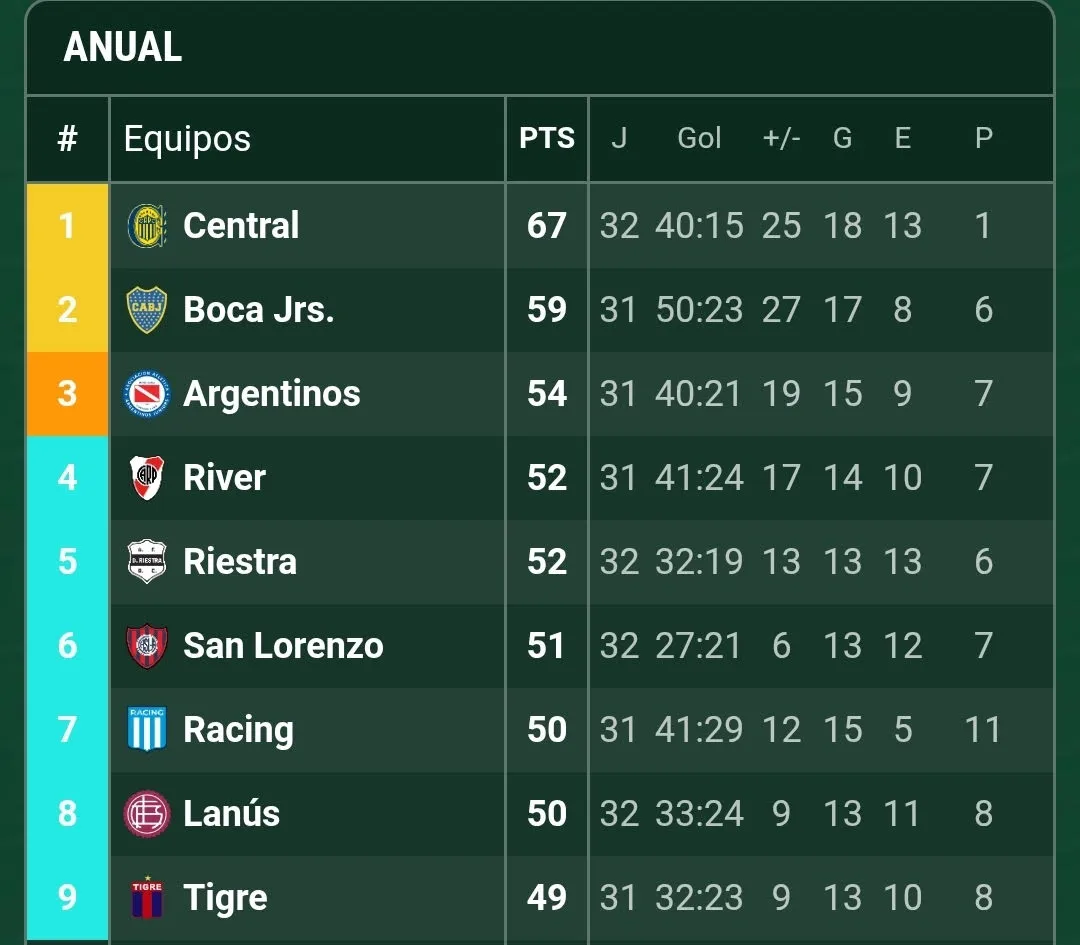Screen dimensions: 1080x945
Task: Select the Riestra club logo
Action: pyautogui.click(x=146, y=562)
